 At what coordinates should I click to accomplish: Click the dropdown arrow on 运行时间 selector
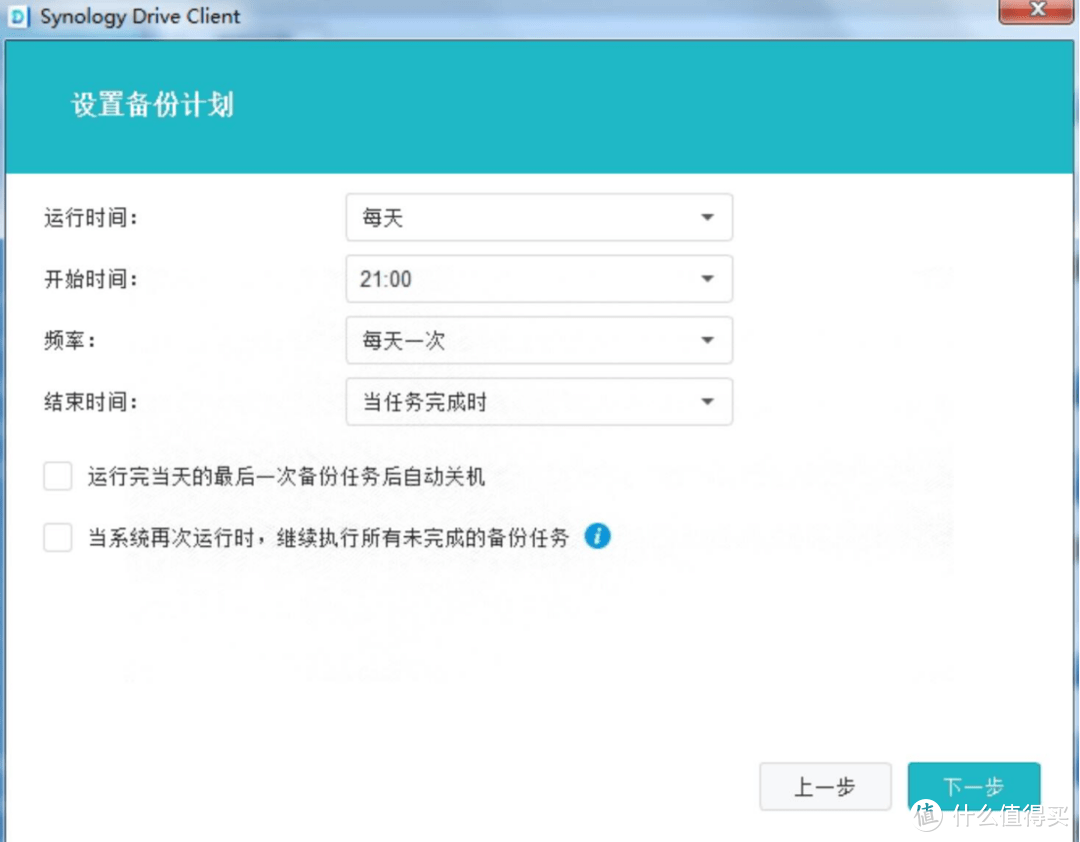[707, 217]
